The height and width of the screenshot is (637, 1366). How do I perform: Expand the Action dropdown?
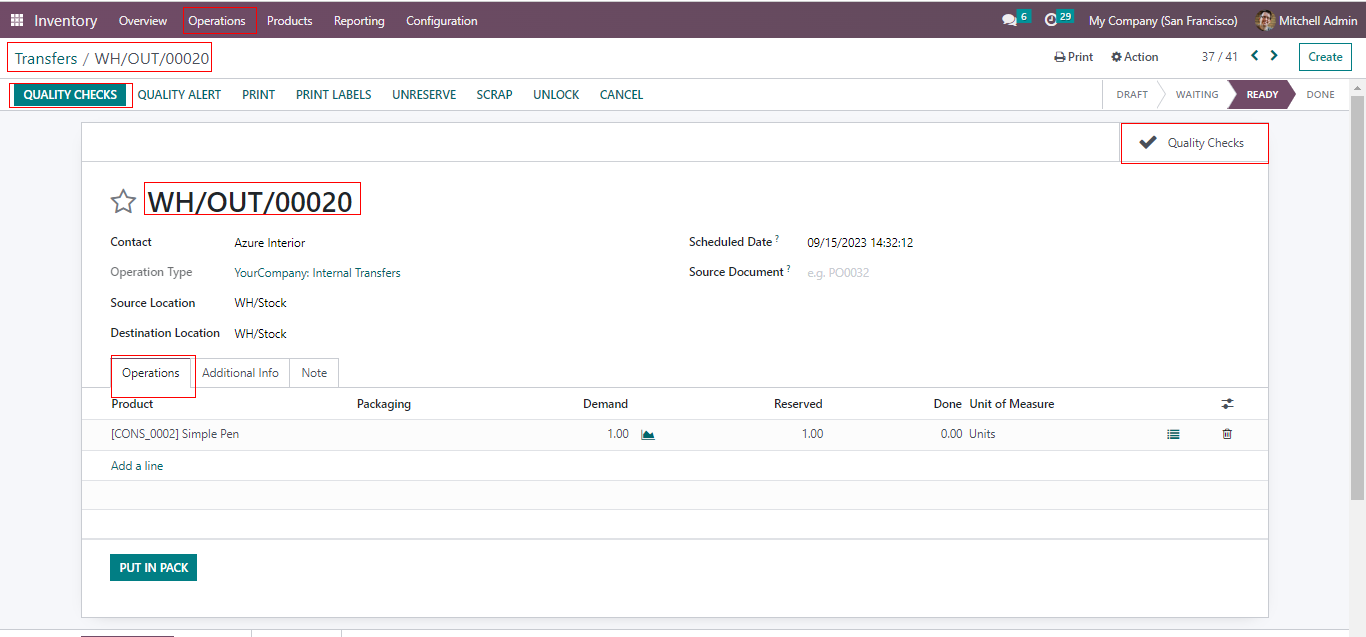coord(1135,57)
